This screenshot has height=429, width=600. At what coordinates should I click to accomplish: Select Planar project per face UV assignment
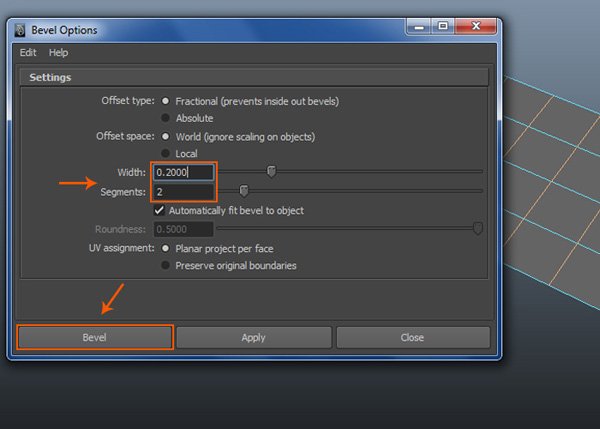tap(165, 248)
